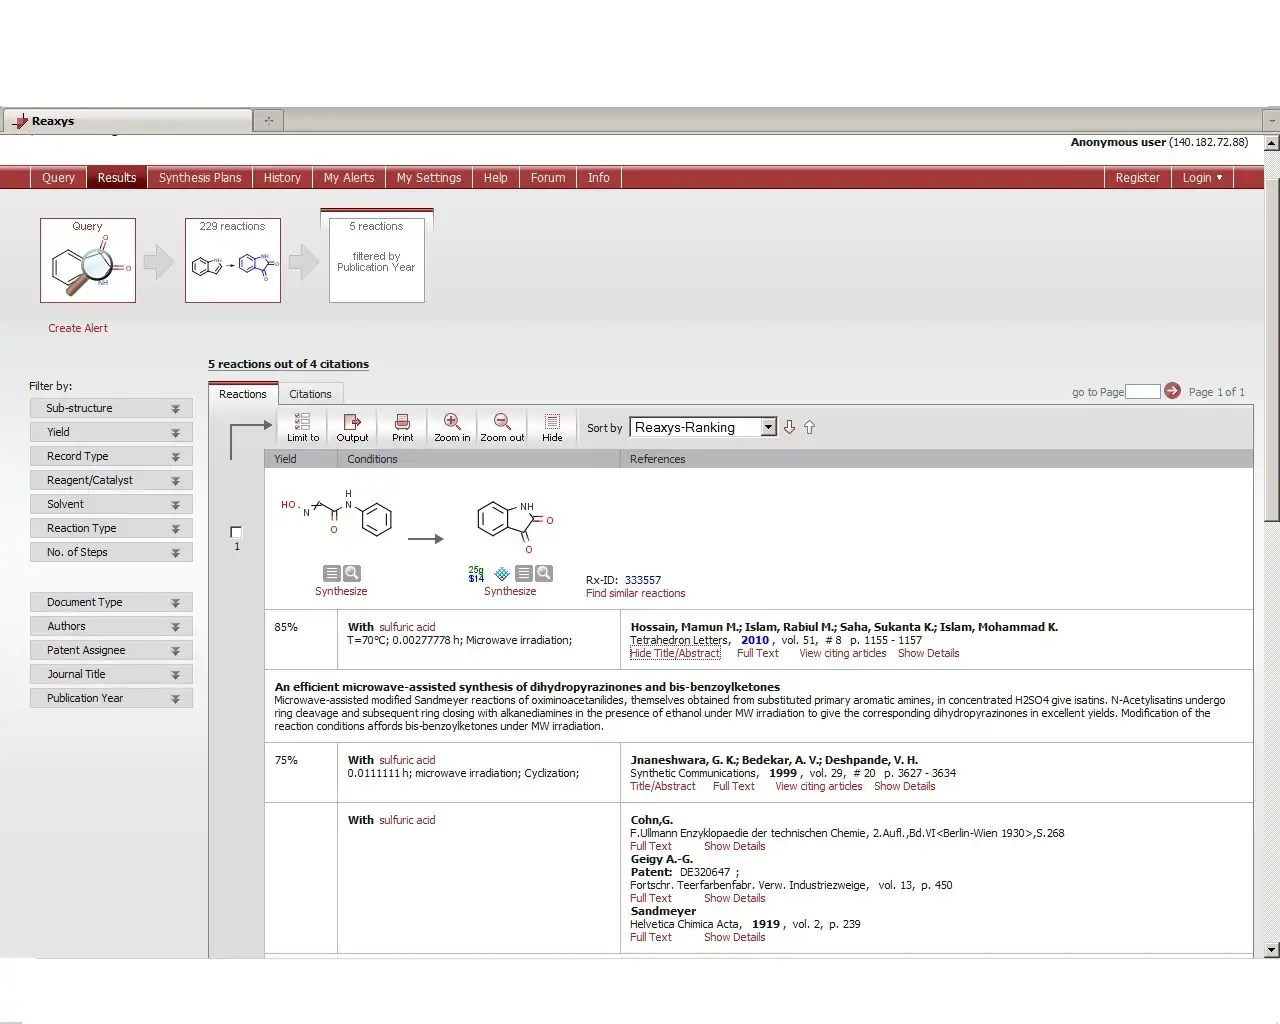Sort results in ascending order arrow
This screenshot has width=1280, height=1024.
point(809,427)
